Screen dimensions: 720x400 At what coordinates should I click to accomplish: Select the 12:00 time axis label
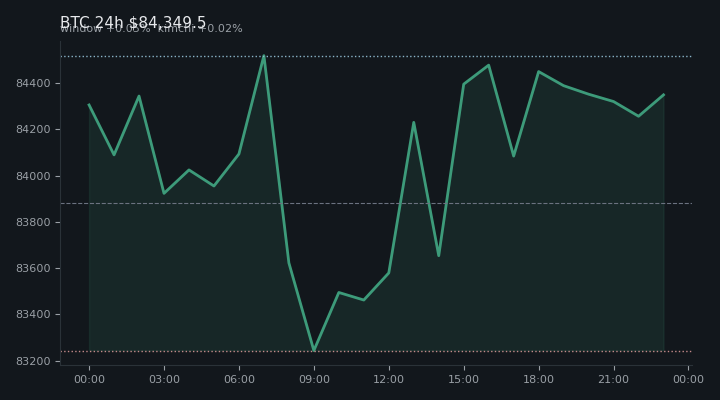coord(389,379)
